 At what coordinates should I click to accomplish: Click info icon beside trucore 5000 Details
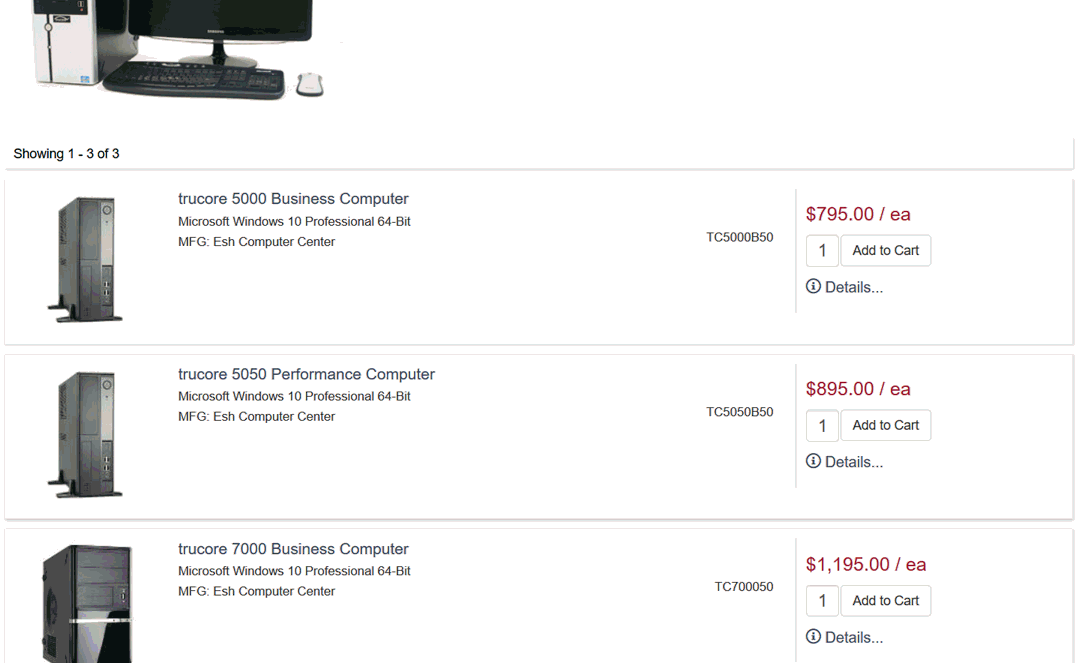(x=813, y=287)
